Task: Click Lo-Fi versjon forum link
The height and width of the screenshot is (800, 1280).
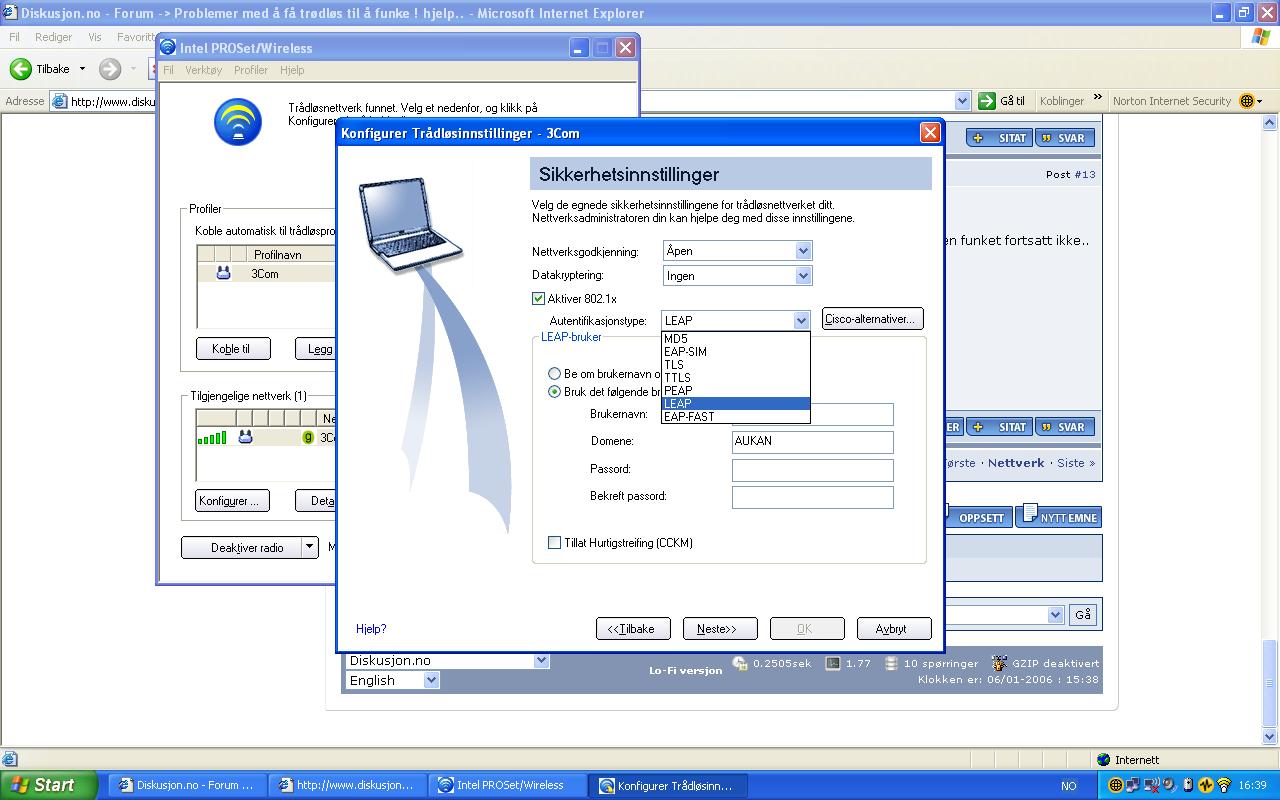Action: pos(685,670)
